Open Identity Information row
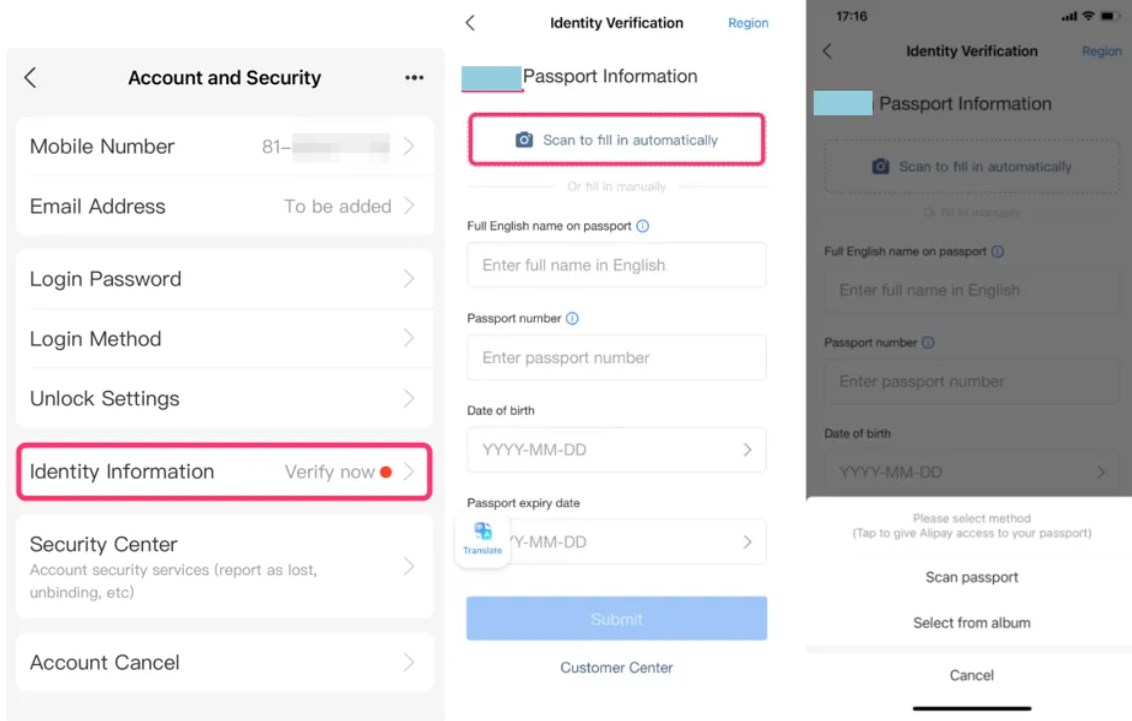Viewport: 1132px width, 721px height. [x=225, y=472]
